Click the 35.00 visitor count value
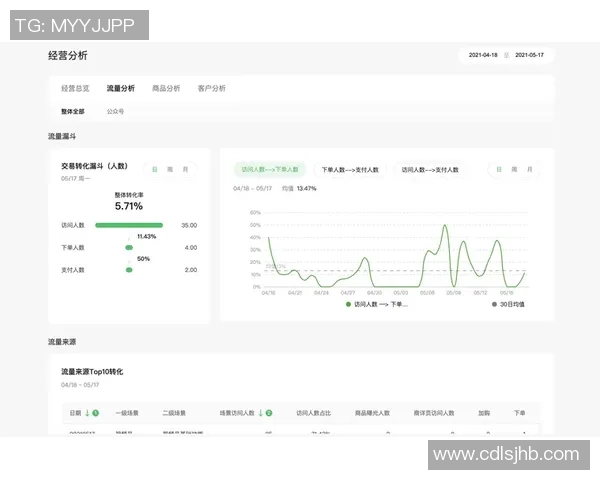This screenshot has height=480, width=600. click(x=189, y=225)
